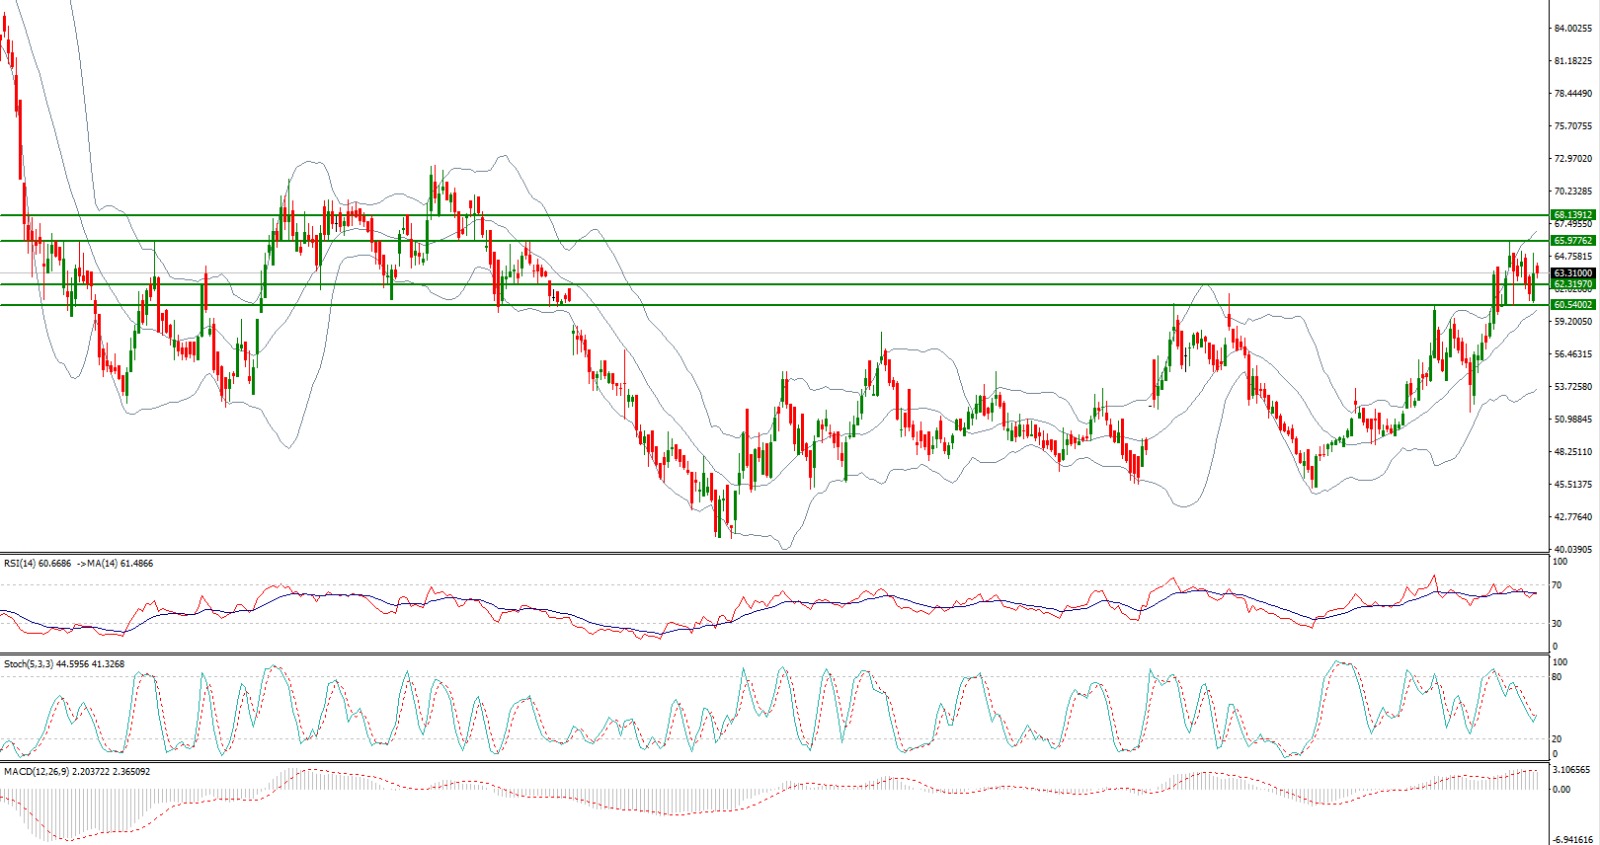Click the 84.00255 price axis value
Viewport: 1600px width, 845px height.
click(x=1572, y=29)
